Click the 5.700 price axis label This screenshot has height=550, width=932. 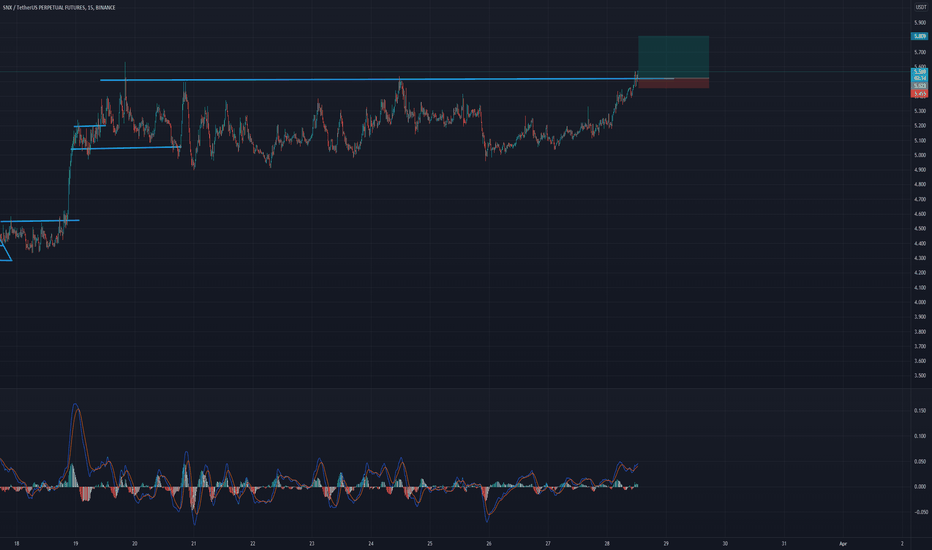(920, 52)
